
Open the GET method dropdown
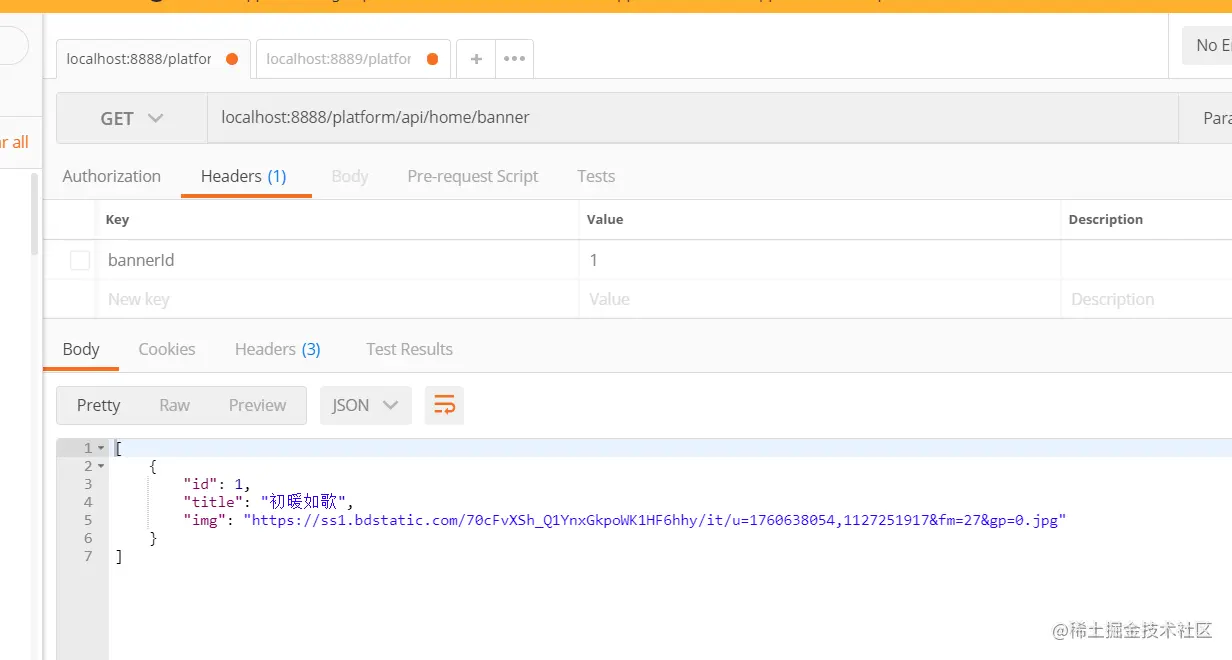coord(132,118)
